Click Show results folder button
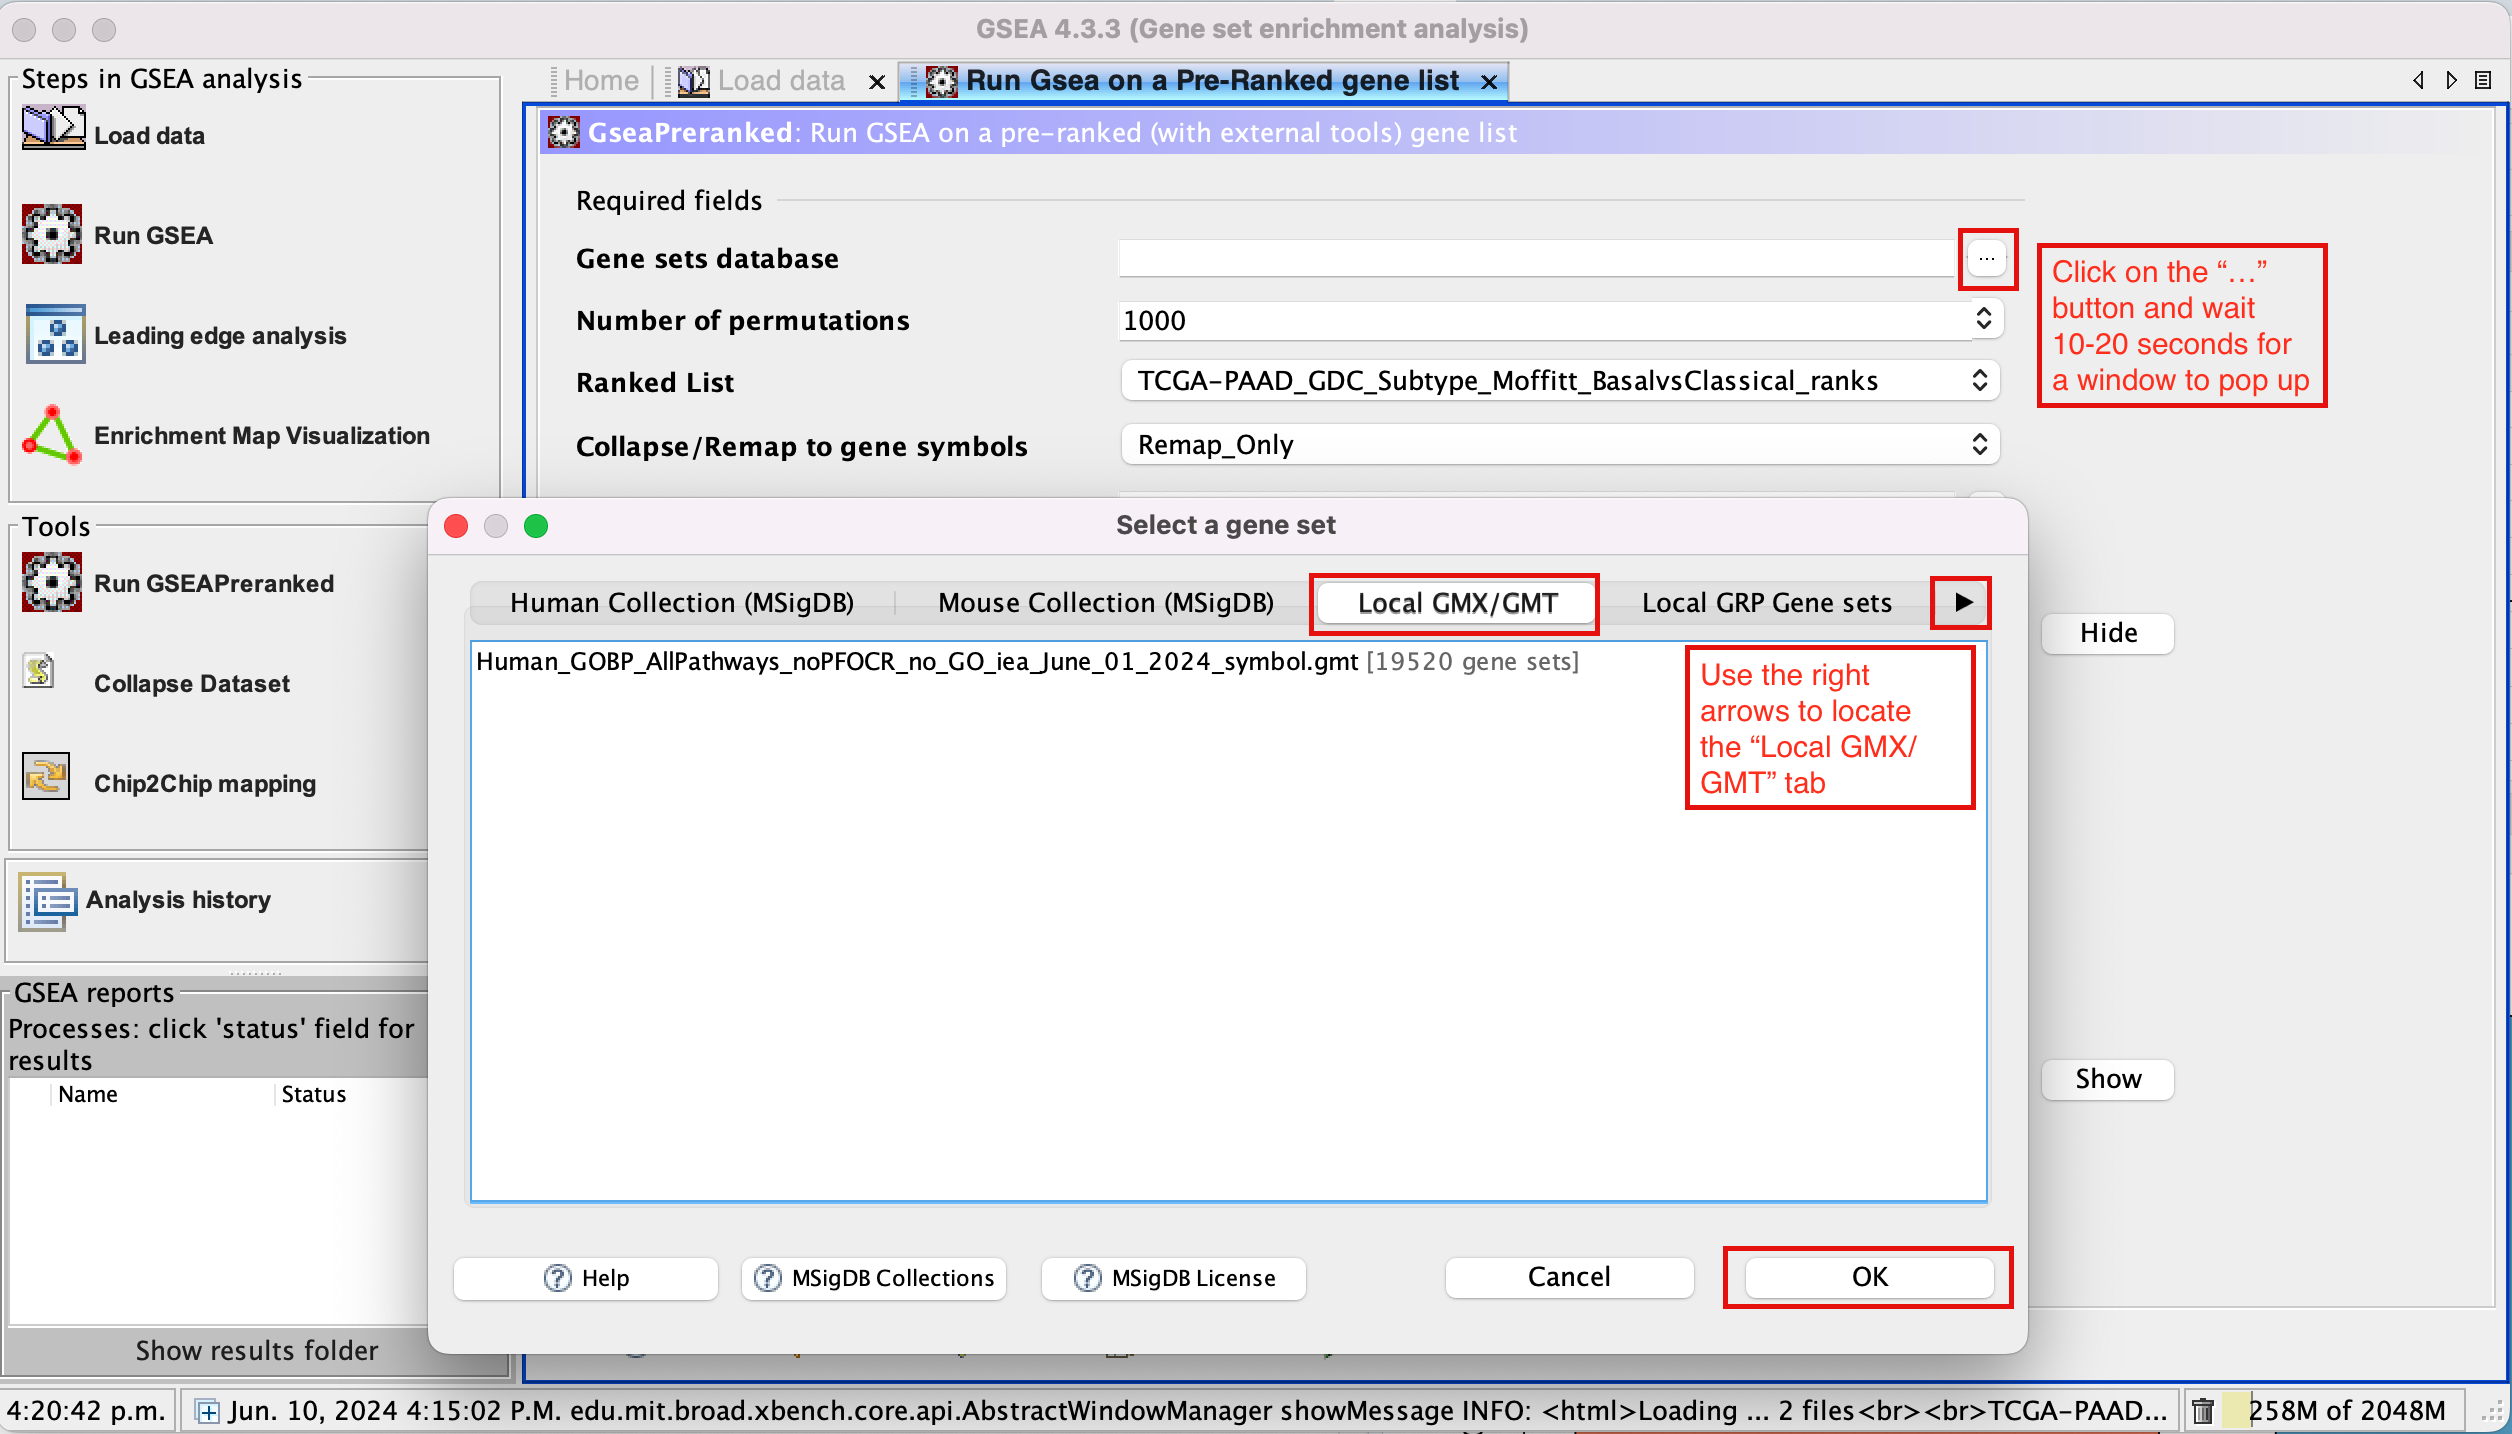This screenshot has height=1434, width=2512. pos(256,1350)
